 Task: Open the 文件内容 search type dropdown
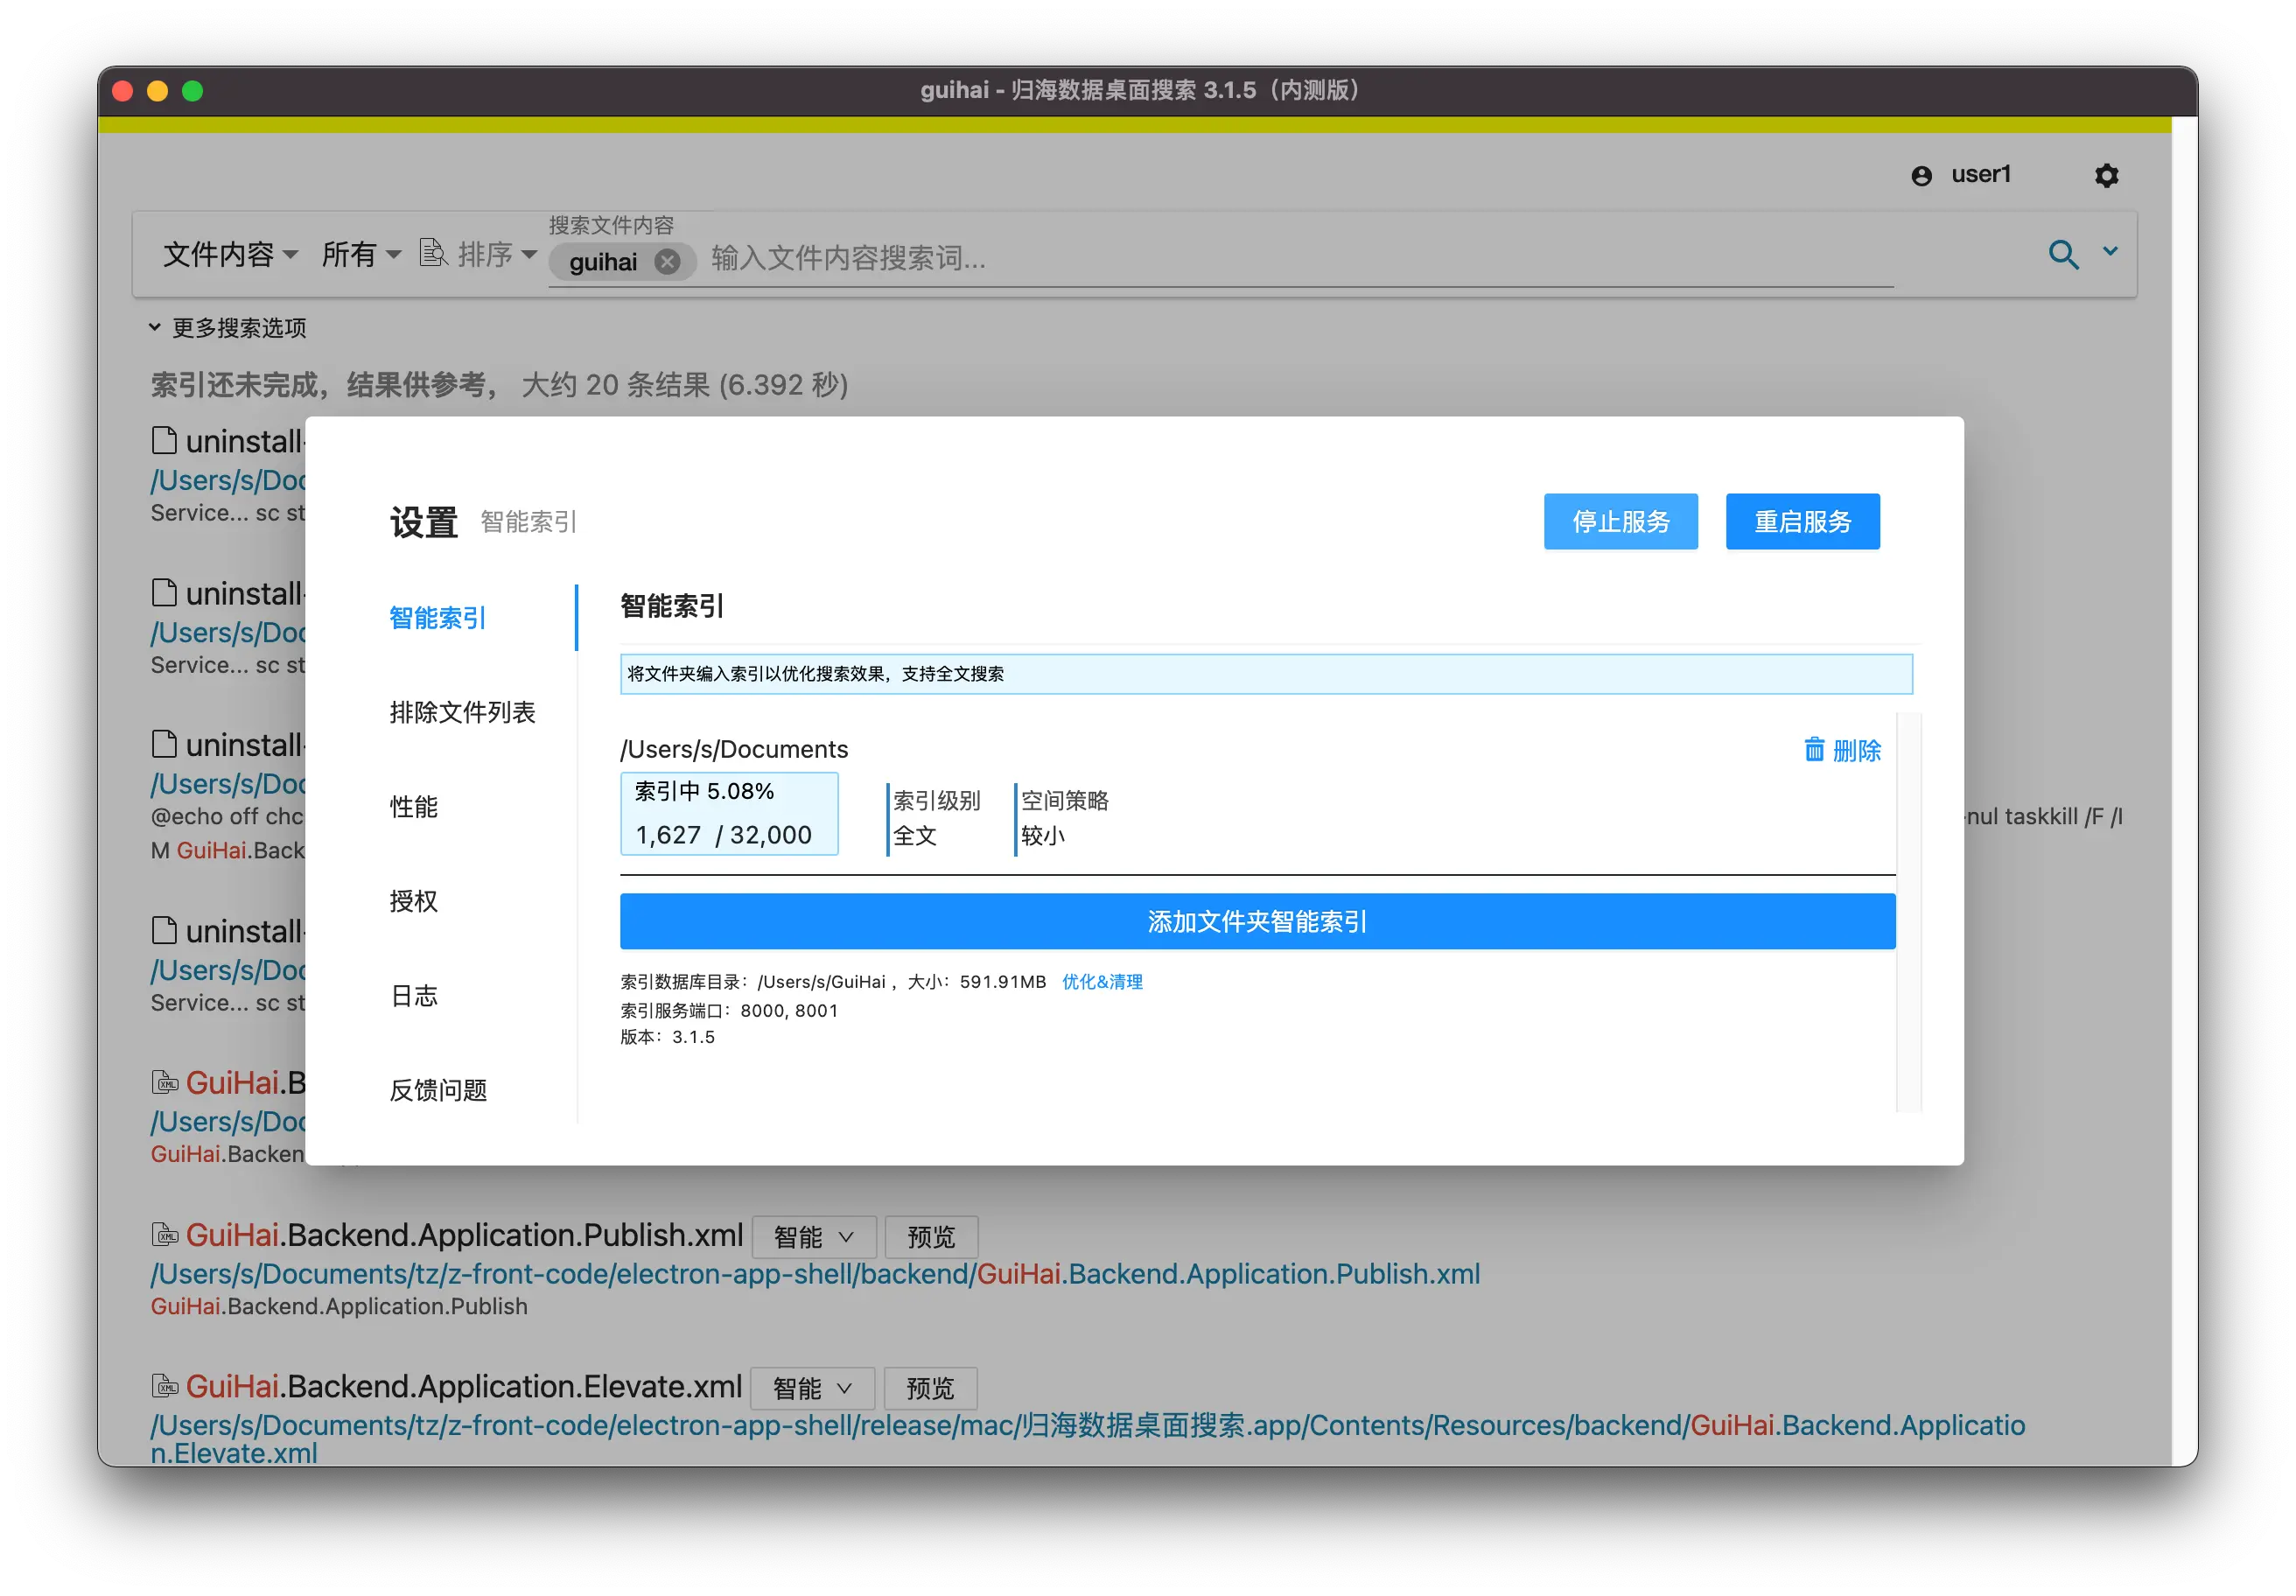(230, 254)
